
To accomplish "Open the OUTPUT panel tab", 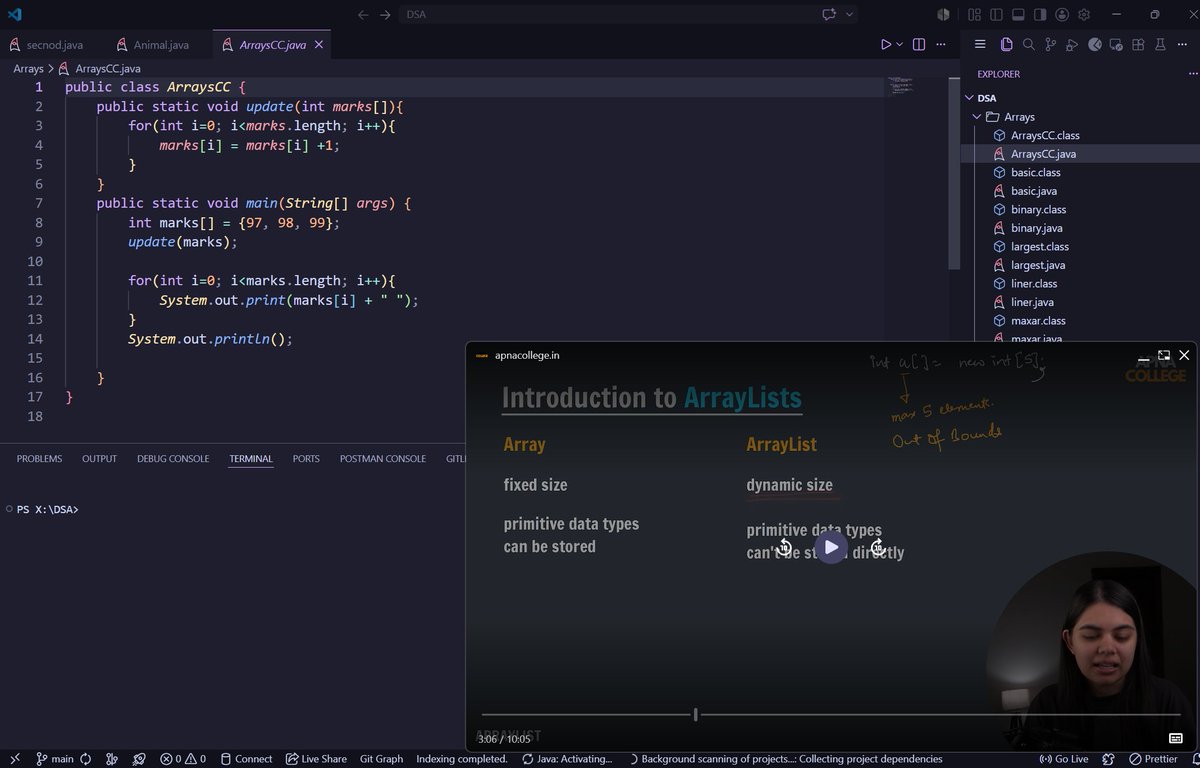I will (99, 459).
